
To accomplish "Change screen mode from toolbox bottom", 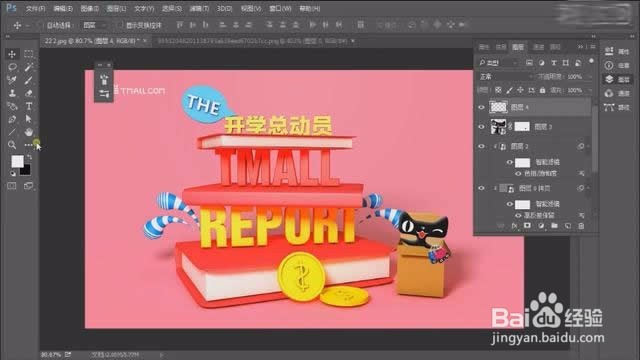I will point(28,186).
